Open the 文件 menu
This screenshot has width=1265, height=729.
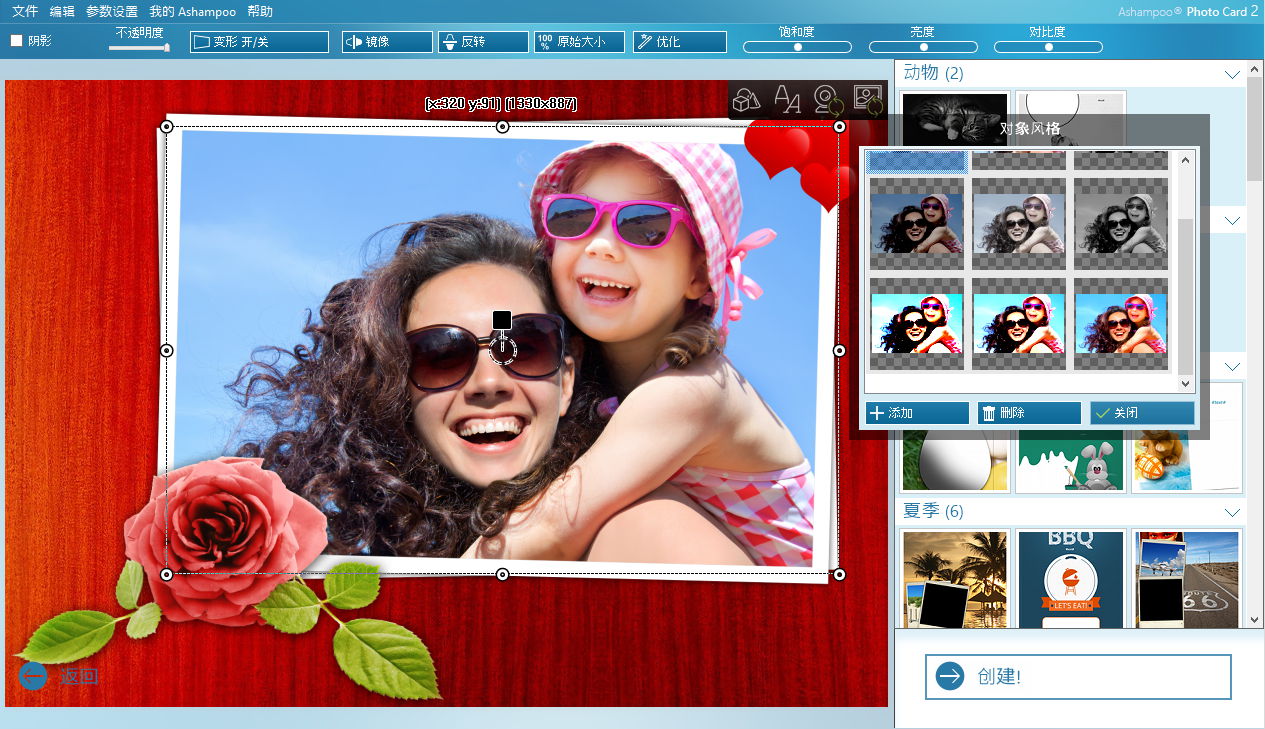pos(22,12)
